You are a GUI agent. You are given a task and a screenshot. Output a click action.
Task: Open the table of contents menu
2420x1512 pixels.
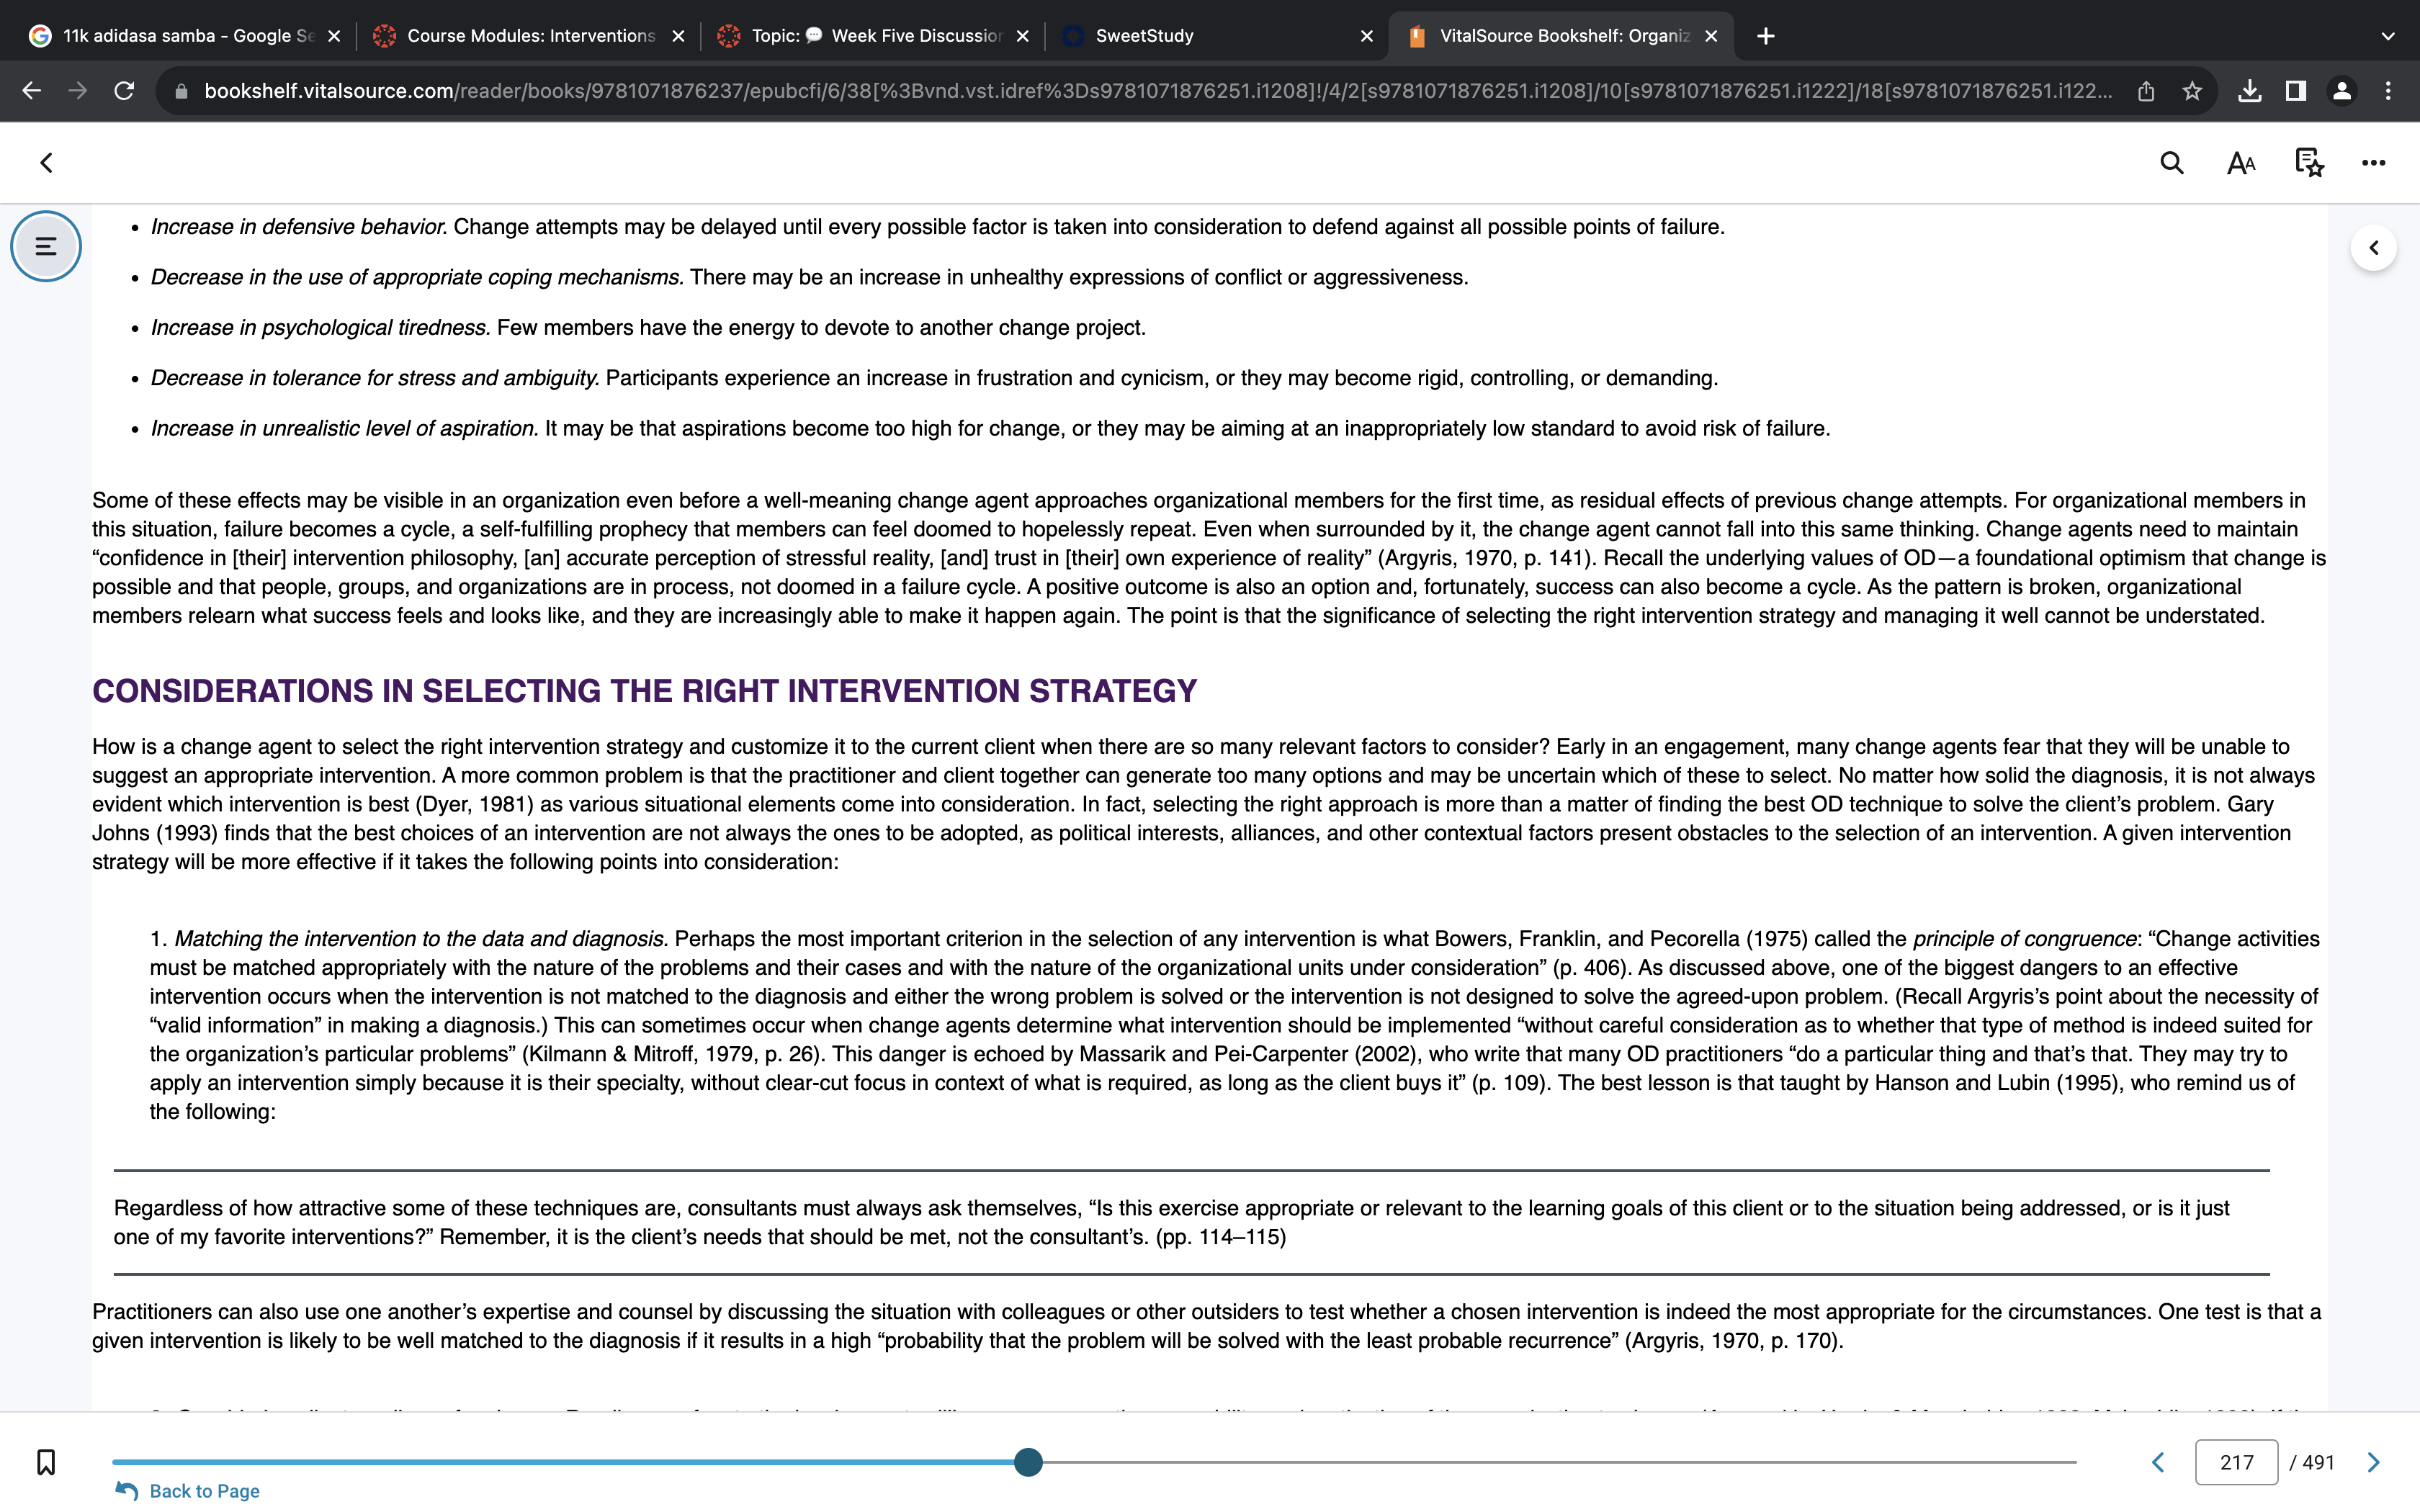pyautogui.click(x=46, y=246)
